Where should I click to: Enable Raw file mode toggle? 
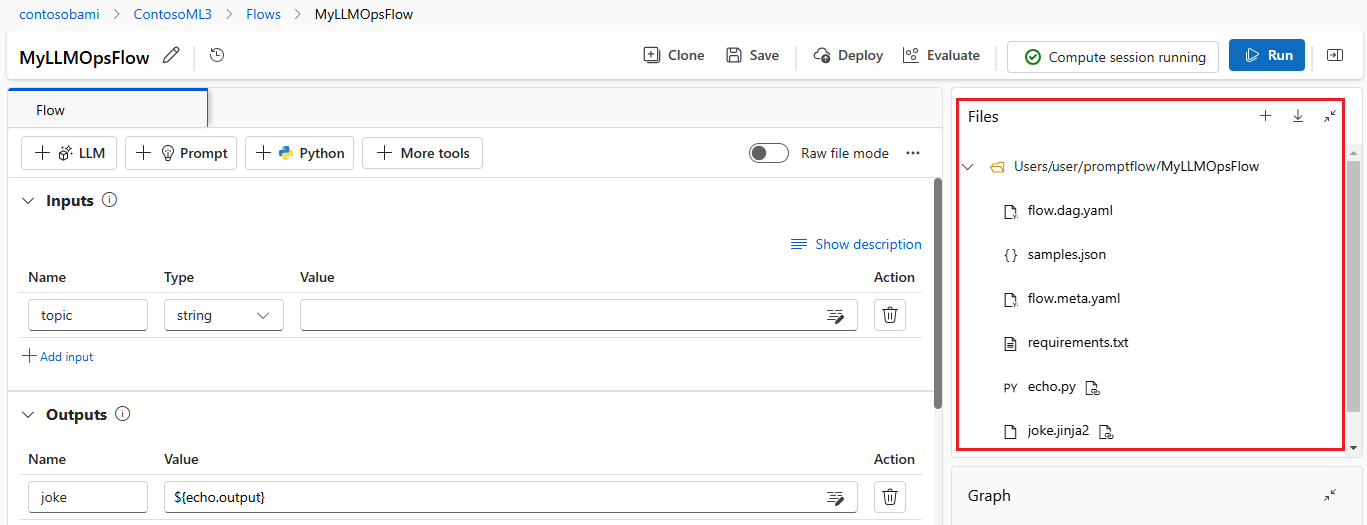[x=769, y=153]
